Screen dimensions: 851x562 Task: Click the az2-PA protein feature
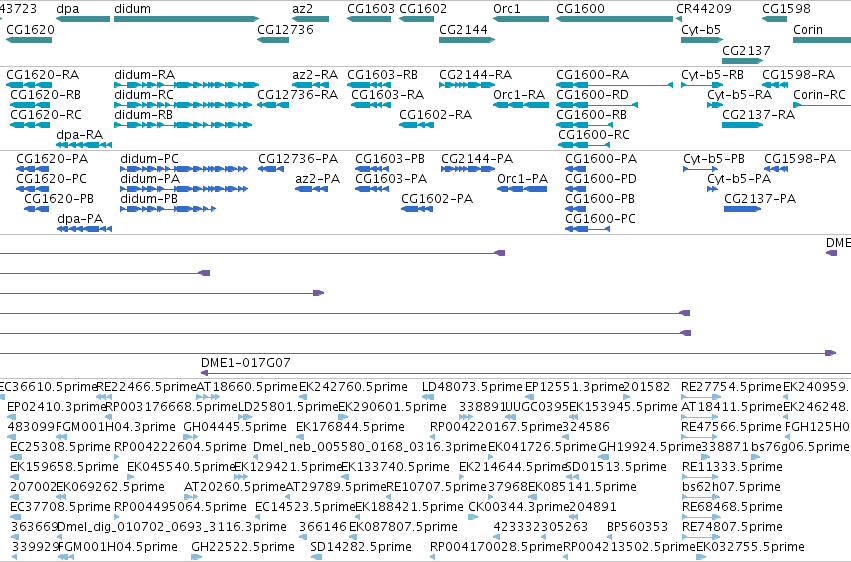click(312, 189)
